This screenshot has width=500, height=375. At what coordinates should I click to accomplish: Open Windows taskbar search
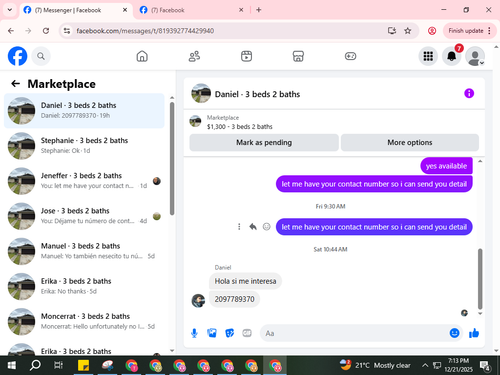point(35,365)
